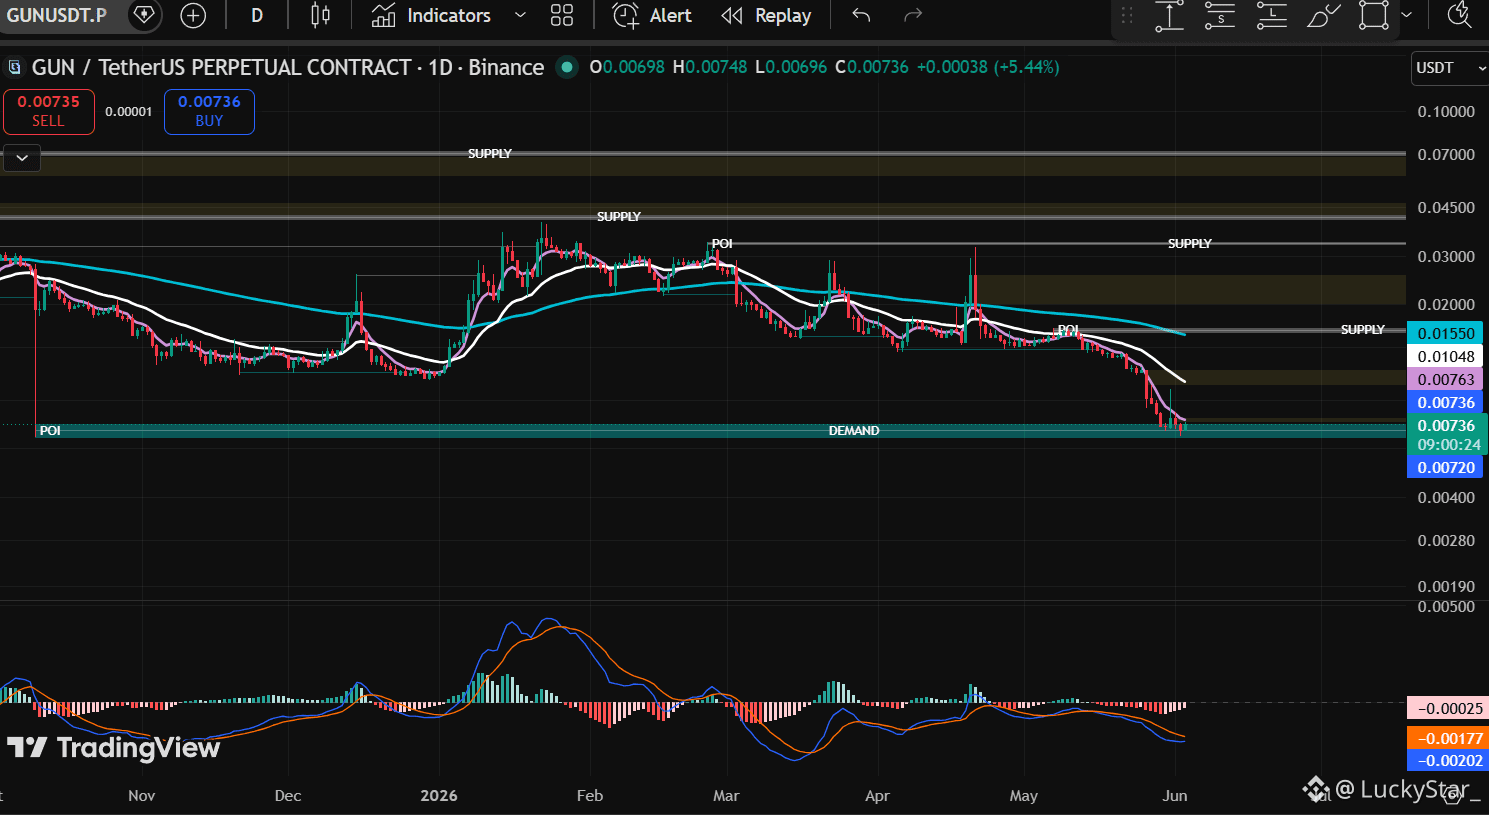Click the cyan 0.01550 price label
1489x815 pixels.
point(1446,333)
